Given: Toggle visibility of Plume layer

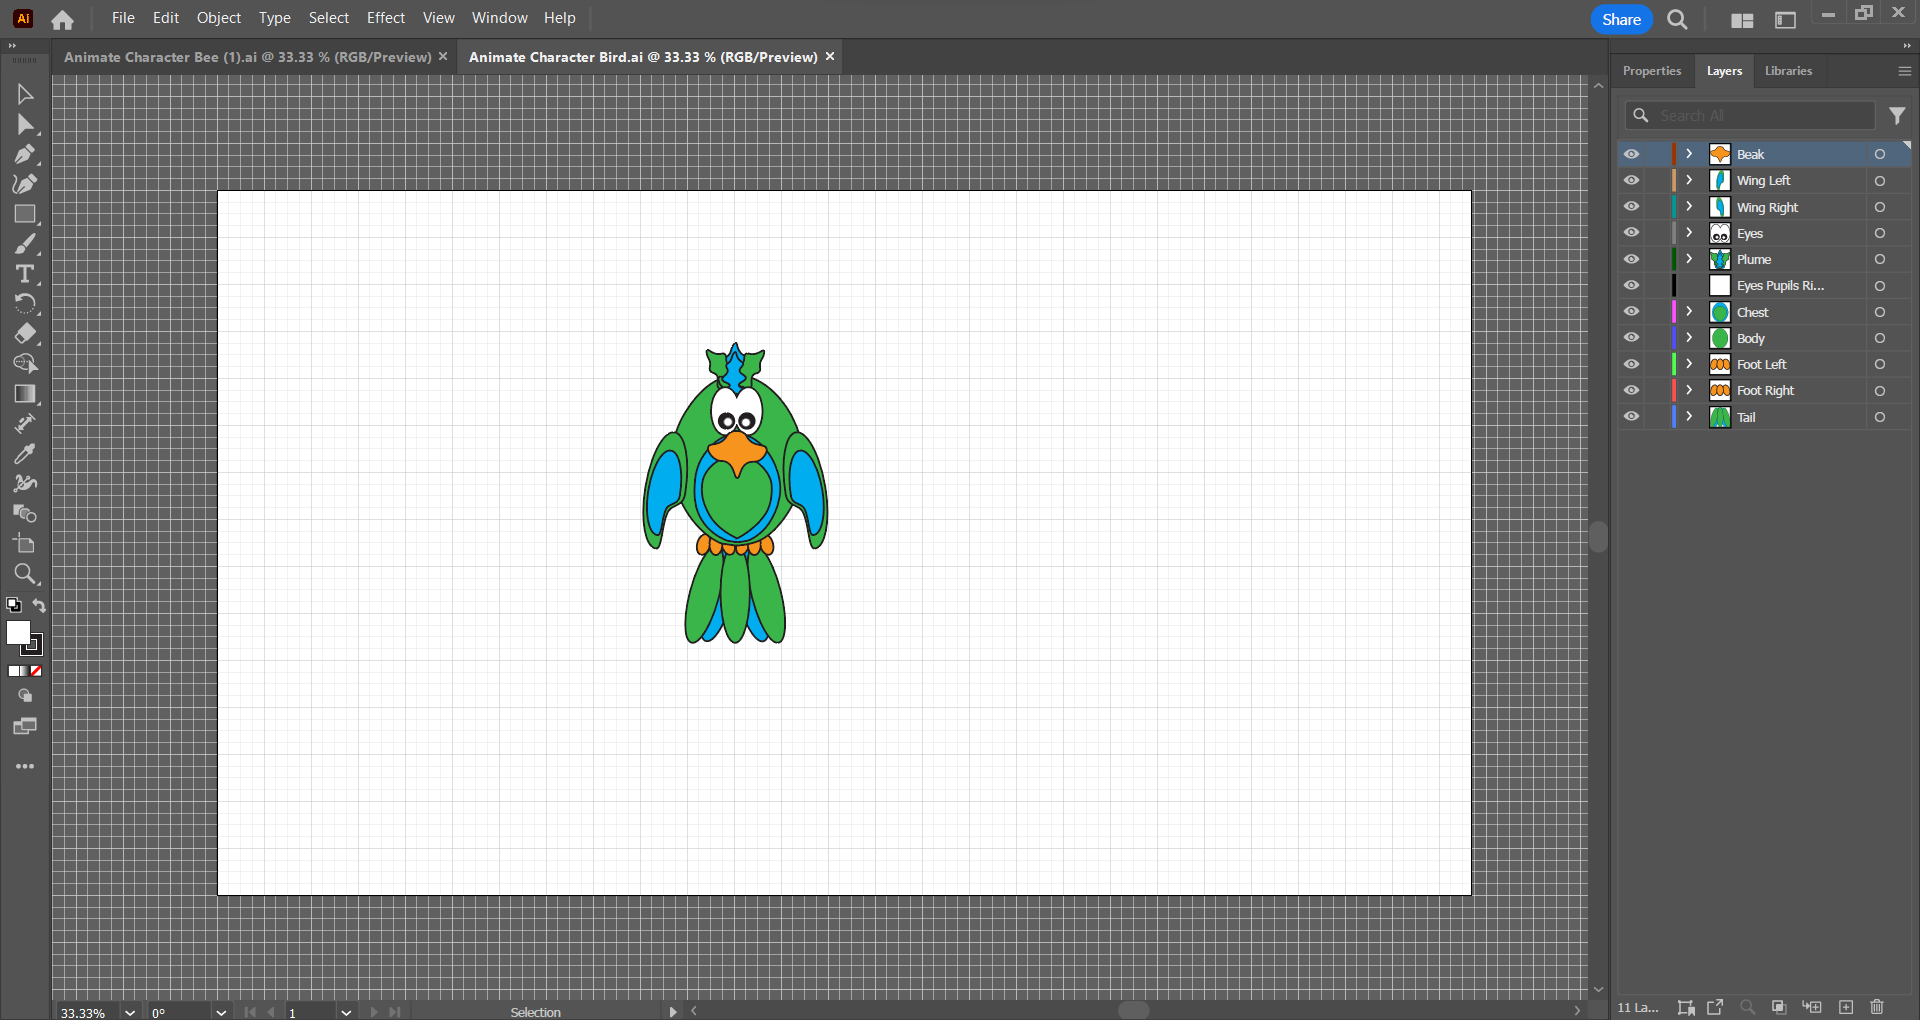Looking at the screenshot, I should pos(1631,259).
